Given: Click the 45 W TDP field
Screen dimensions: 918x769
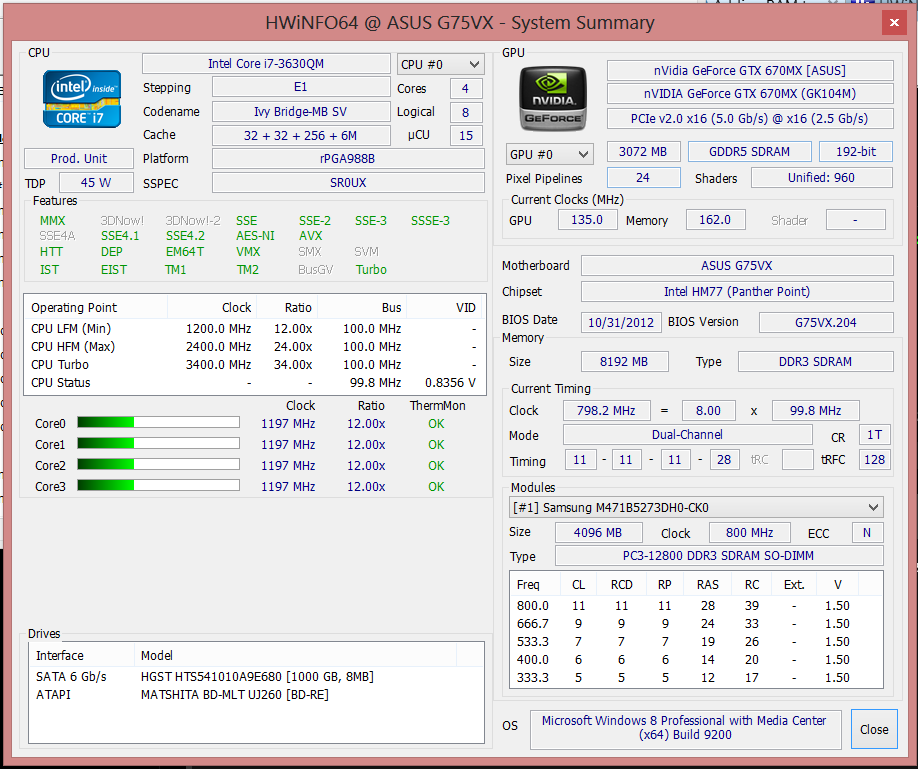Looking at the screenshot, I should pos(96,183).
